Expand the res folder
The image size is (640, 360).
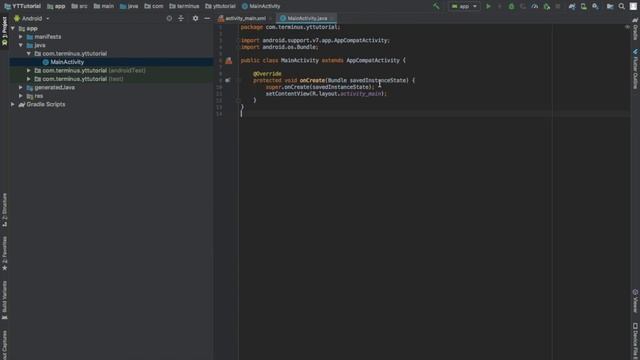click(x=21, y=96)
